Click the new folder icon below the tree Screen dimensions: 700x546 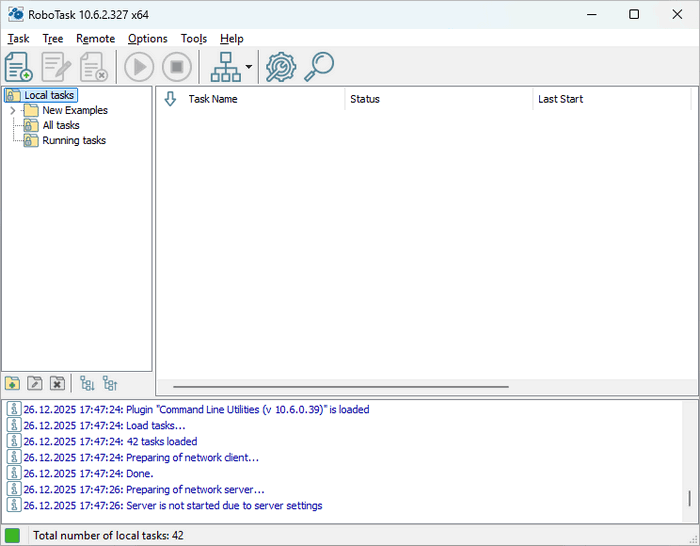coord(12,383)
